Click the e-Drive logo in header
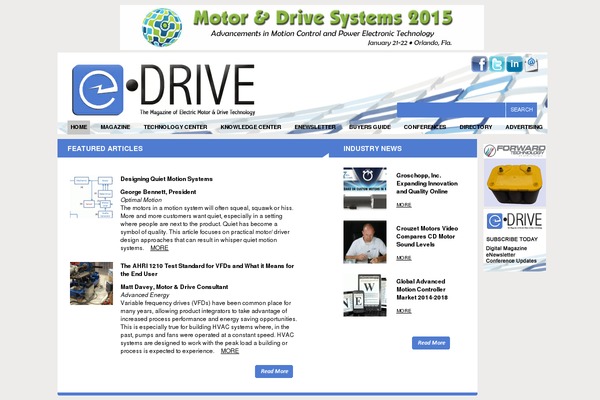The image size is (600, 400). point(163,90)
